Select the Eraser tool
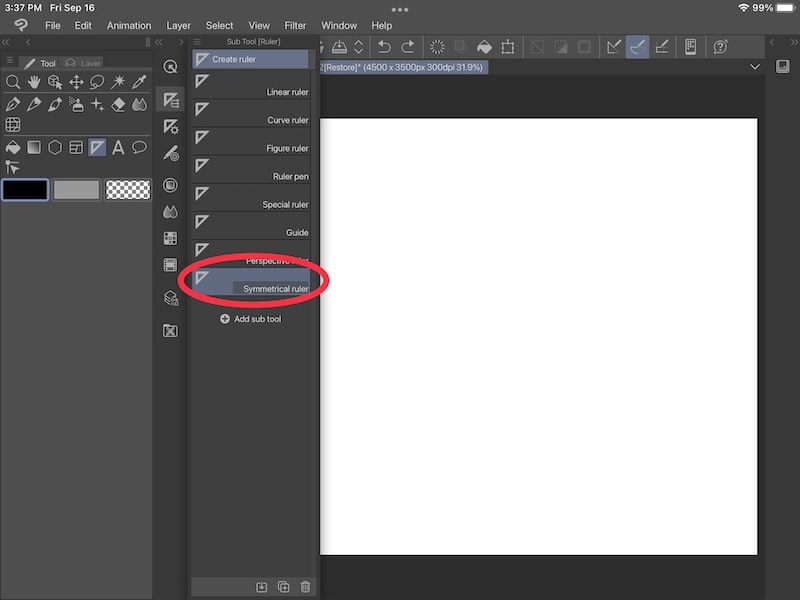Viewport: 800px width, 600px height. click(x=120, y=105)
